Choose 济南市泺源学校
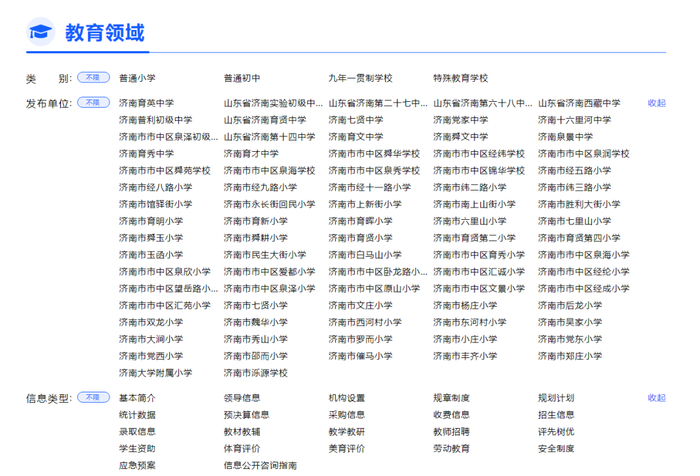 point(256,373)
